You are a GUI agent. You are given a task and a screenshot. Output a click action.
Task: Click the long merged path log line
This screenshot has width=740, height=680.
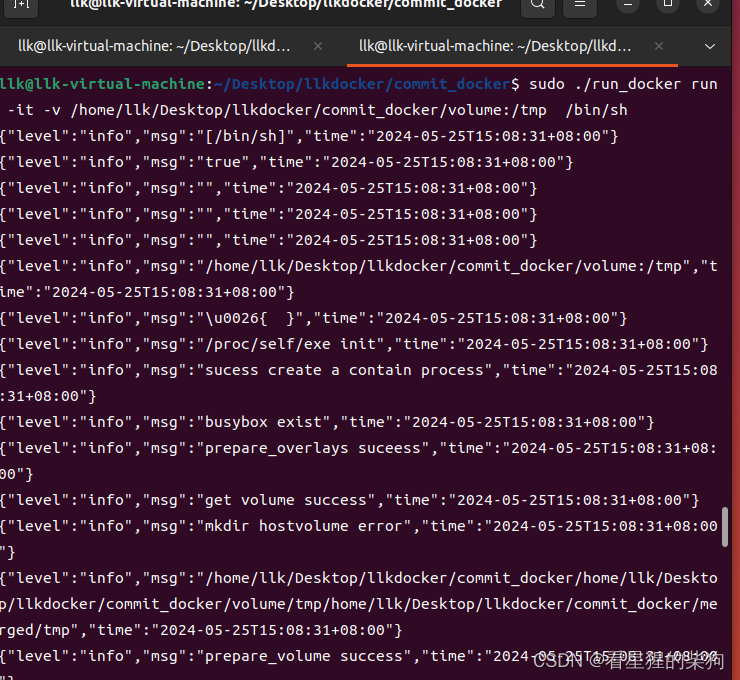pos(359,604)
